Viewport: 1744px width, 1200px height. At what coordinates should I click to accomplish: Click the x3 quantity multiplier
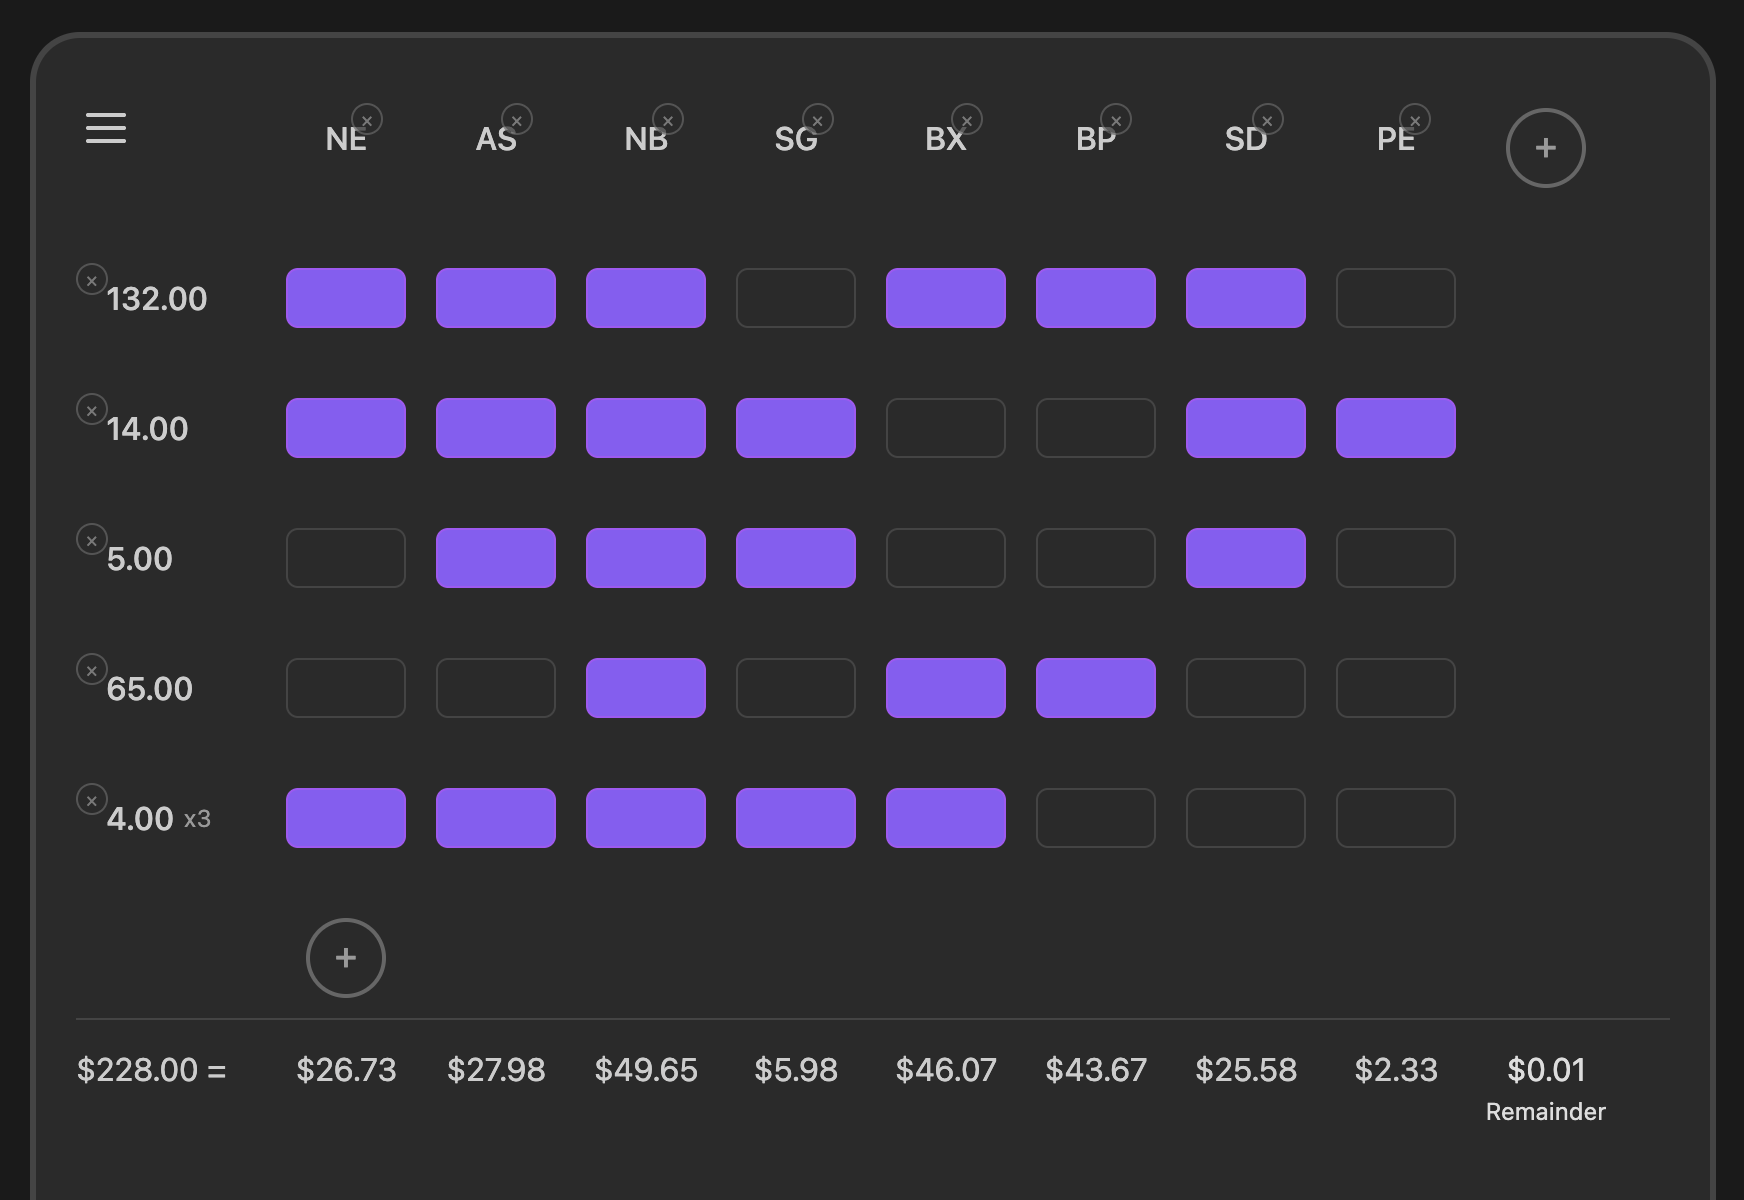click(x=197, y=819)
